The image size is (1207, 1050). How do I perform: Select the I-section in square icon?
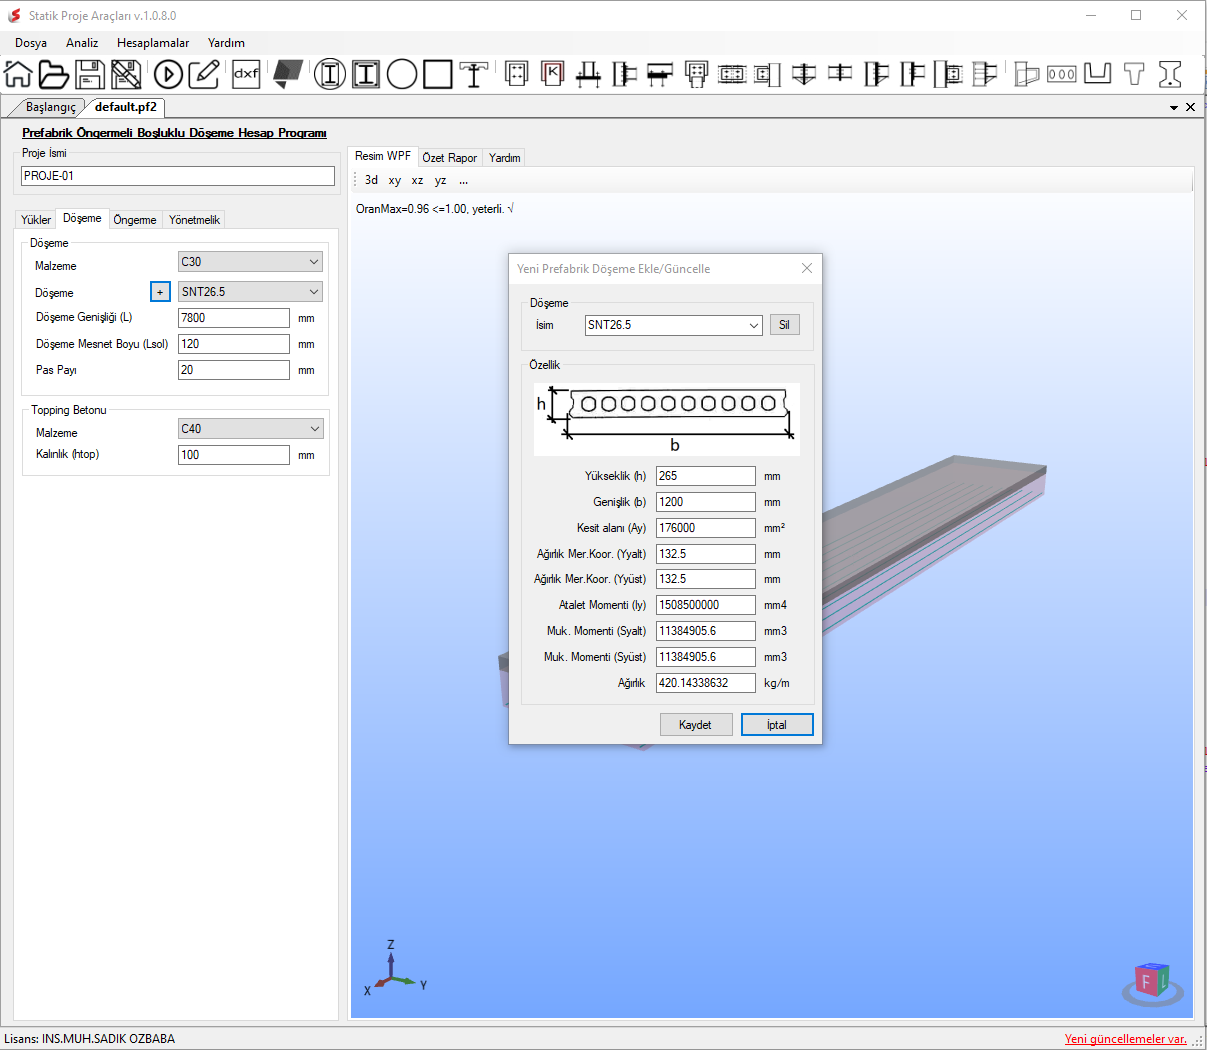click(366, 74)
